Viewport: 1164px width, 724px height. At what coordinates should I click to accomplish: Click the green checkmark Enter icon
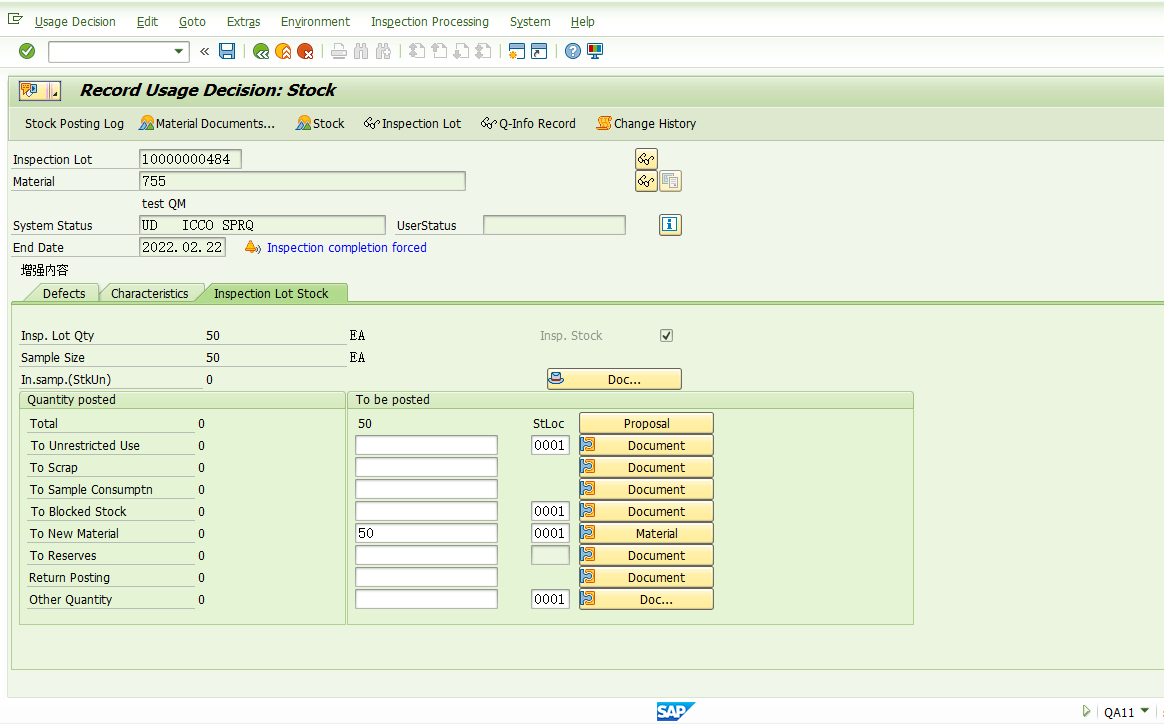click(27, 51)
